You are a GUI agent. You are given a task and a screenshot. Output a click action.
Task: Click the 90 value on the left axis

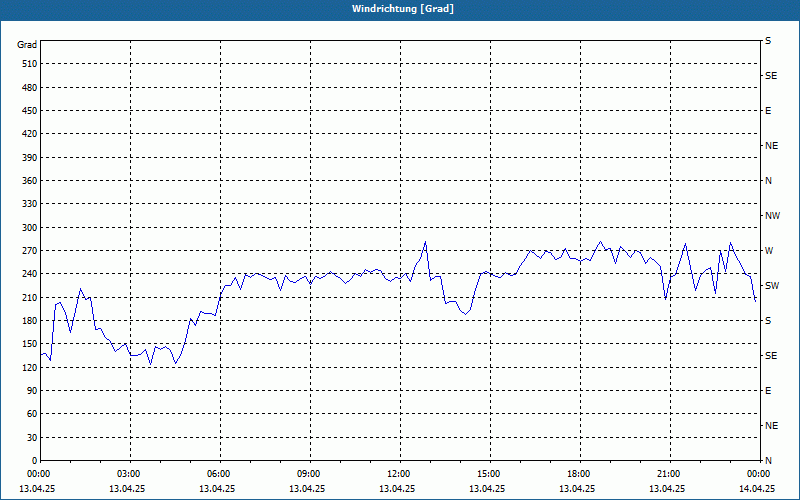point(31,391)
